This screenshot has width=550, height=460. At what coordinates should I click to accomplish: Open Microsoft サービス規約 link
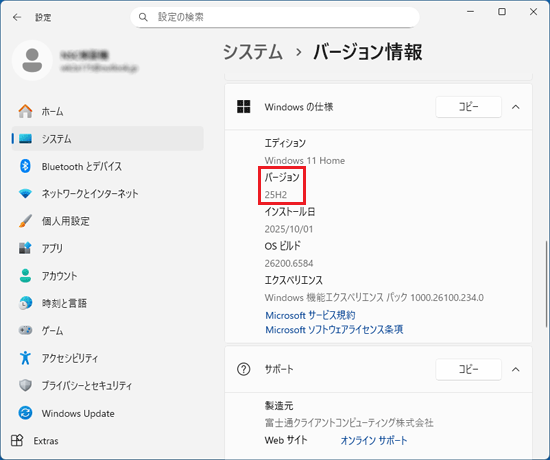pyautogui.click(x=310, y=315)
